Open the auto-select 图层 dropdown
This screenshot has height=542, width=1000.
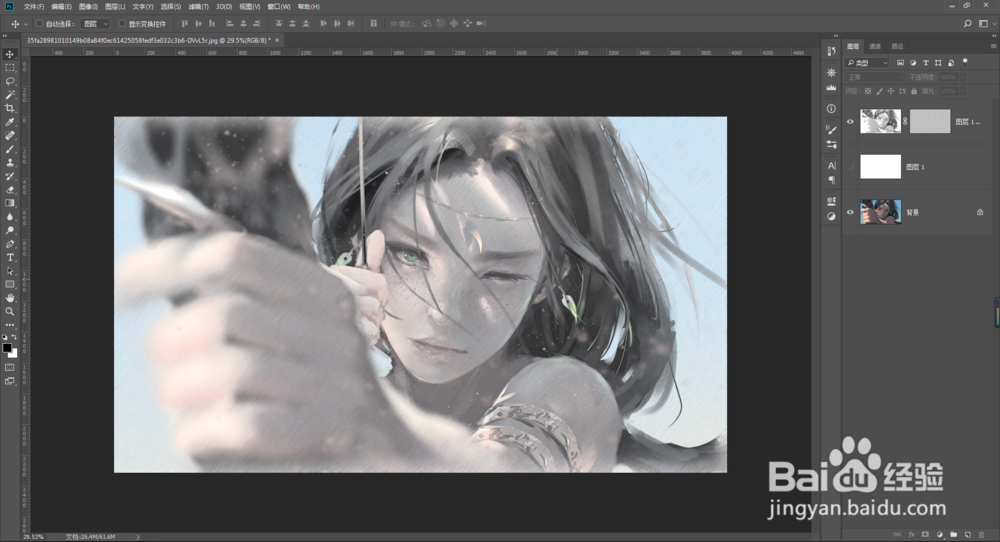(96, 24)
